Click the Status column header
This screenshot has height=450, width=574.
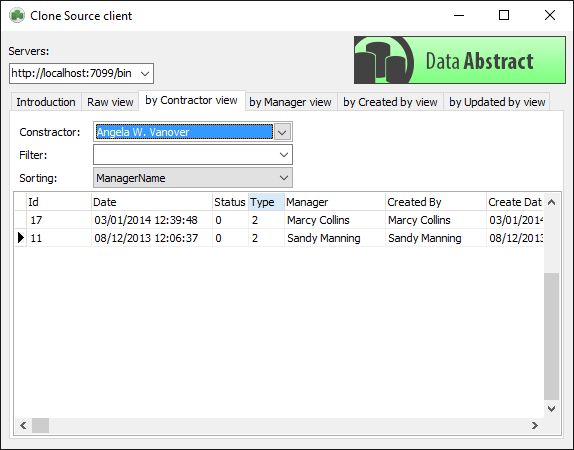(230, 202)
